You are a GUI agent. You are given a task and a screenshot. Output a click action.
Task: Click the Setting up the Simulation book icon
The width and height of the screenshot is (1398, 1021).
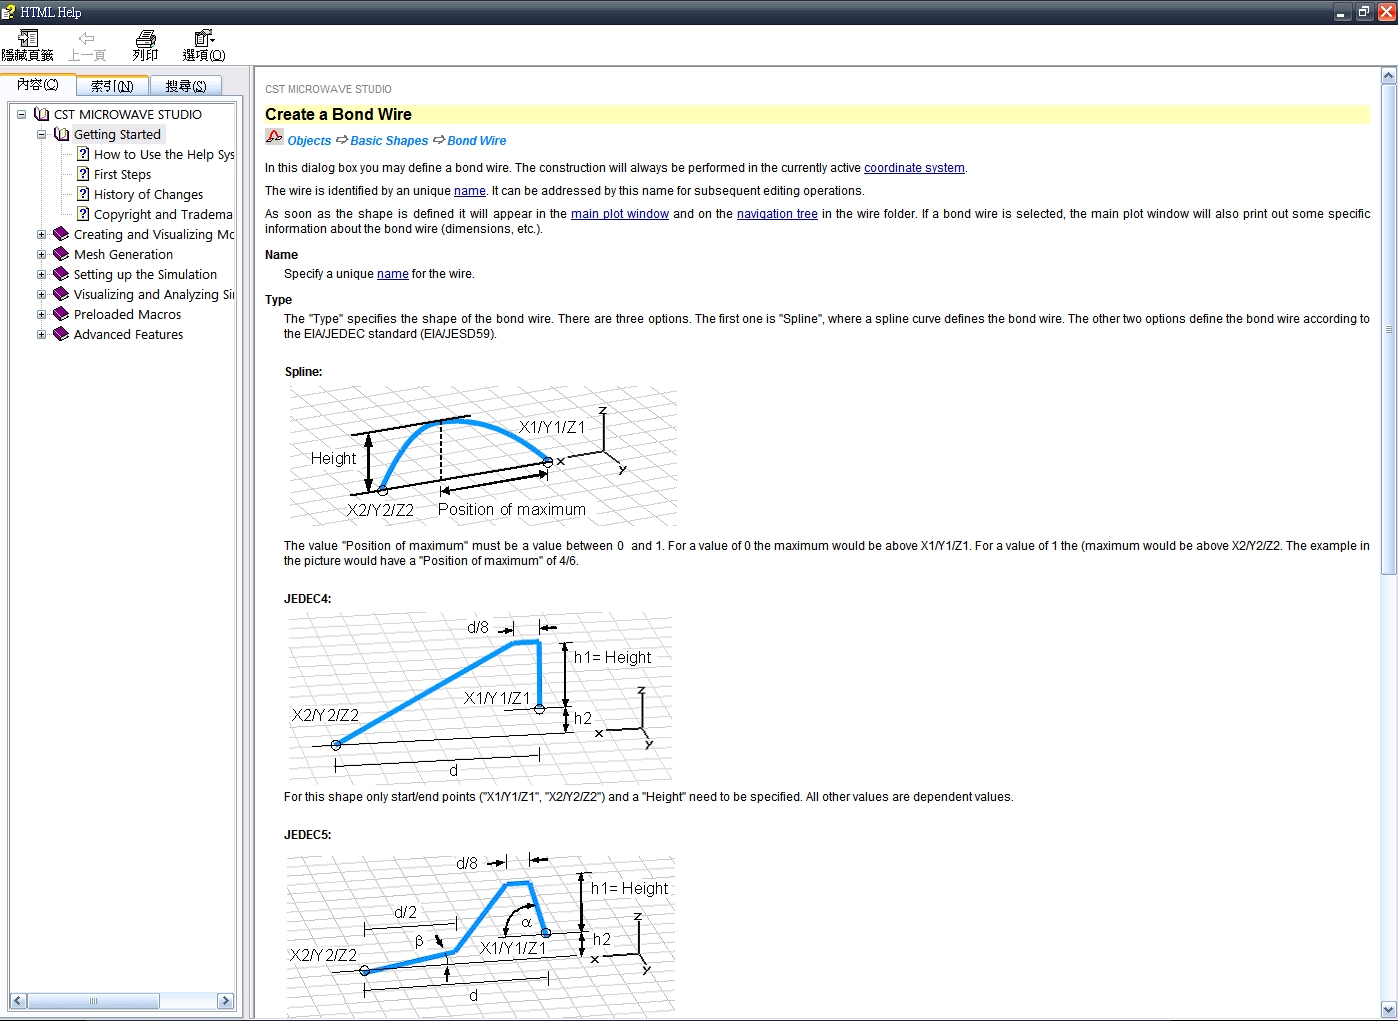point(61,274)
